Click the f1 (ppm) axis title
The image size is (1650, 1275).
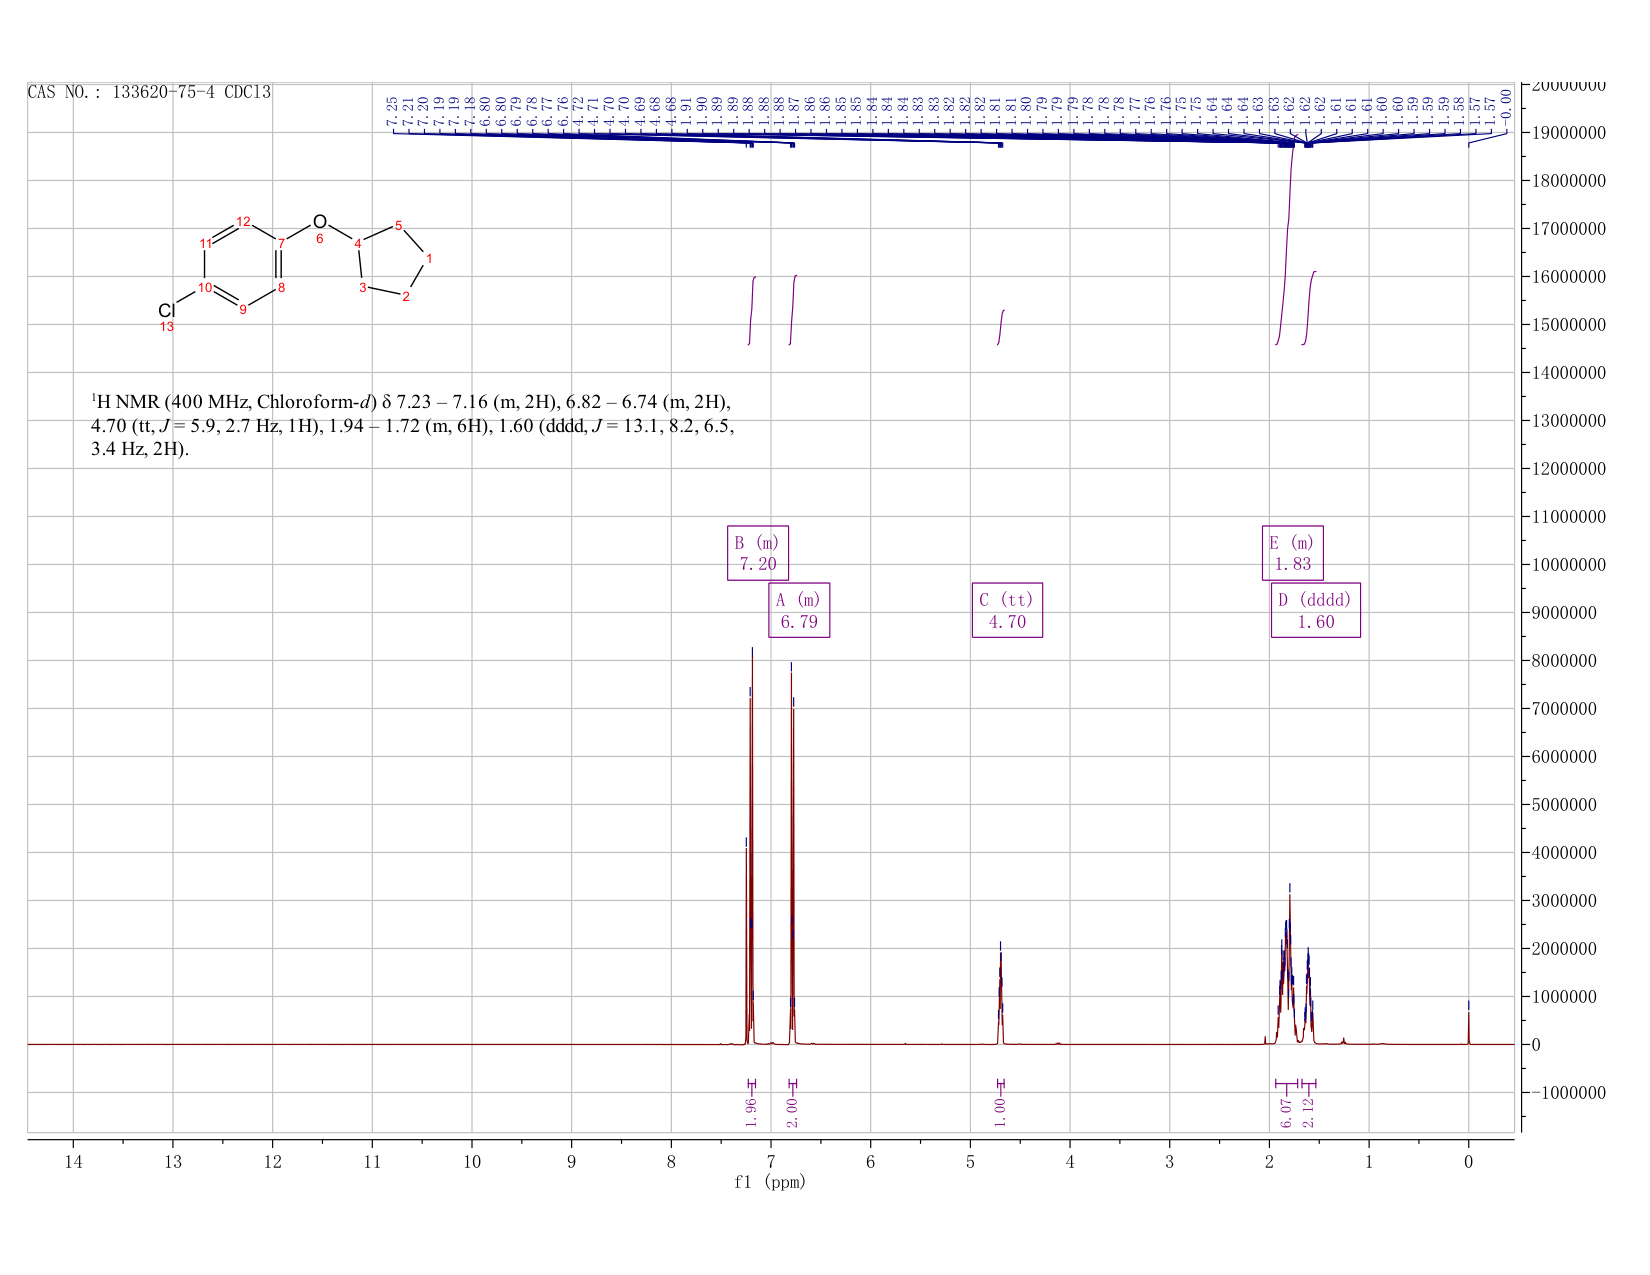point(770,1182)
